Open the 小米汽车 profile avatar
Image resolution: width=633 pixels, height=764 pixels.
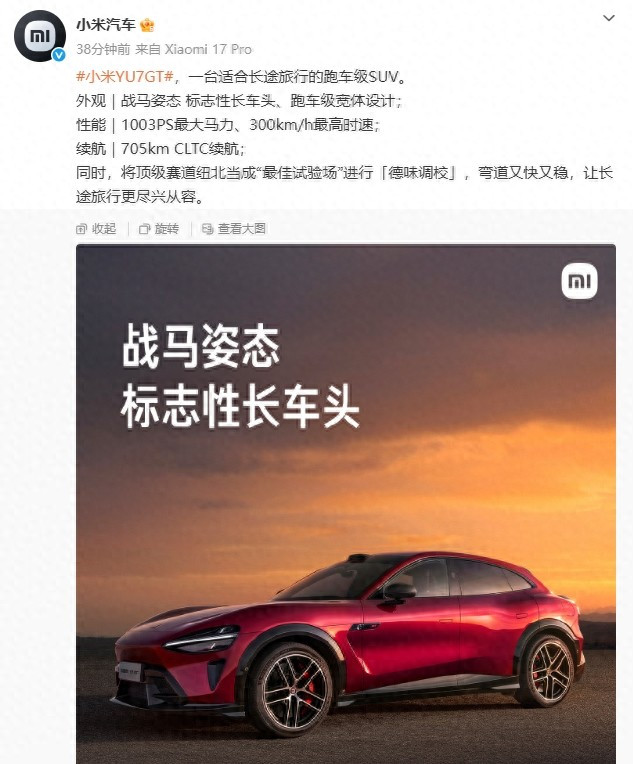pyautogui.click(x=39, y=36)
